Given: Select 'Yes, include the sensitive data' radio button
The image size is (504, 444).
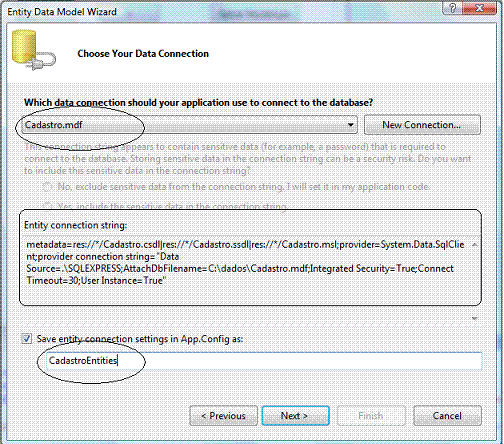Looking at the screenshot, I should pos(47,206).
